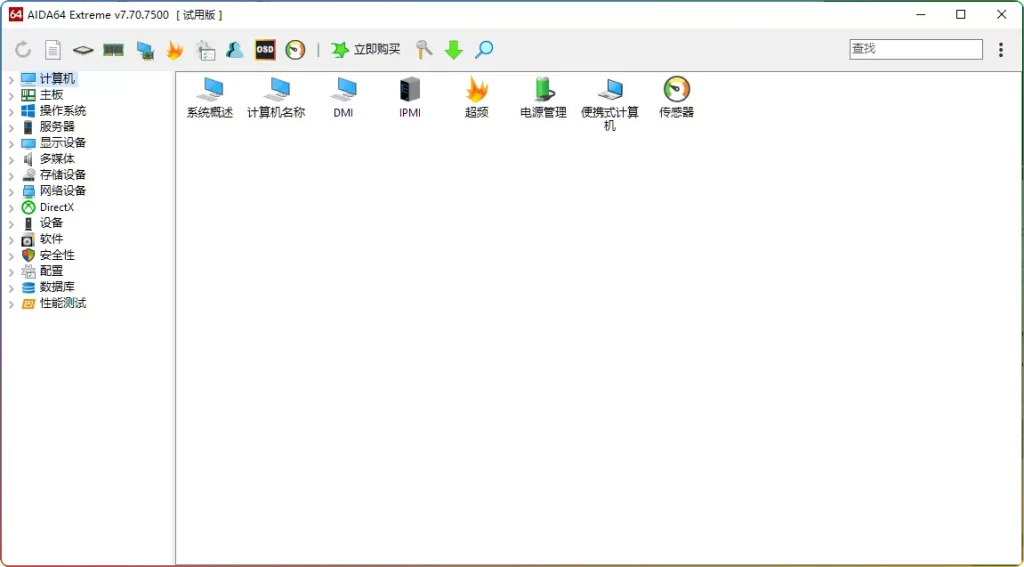The height and width of the screenshot is (567, 1024).
Task: Expand the 网络设备 tree node arrow
Action: [11, 192]
